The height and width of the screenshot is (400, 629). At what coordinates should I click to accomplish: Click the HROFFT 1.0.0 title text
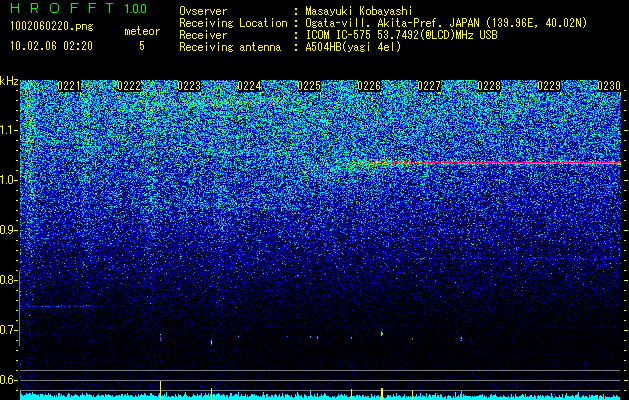(78, 8)
